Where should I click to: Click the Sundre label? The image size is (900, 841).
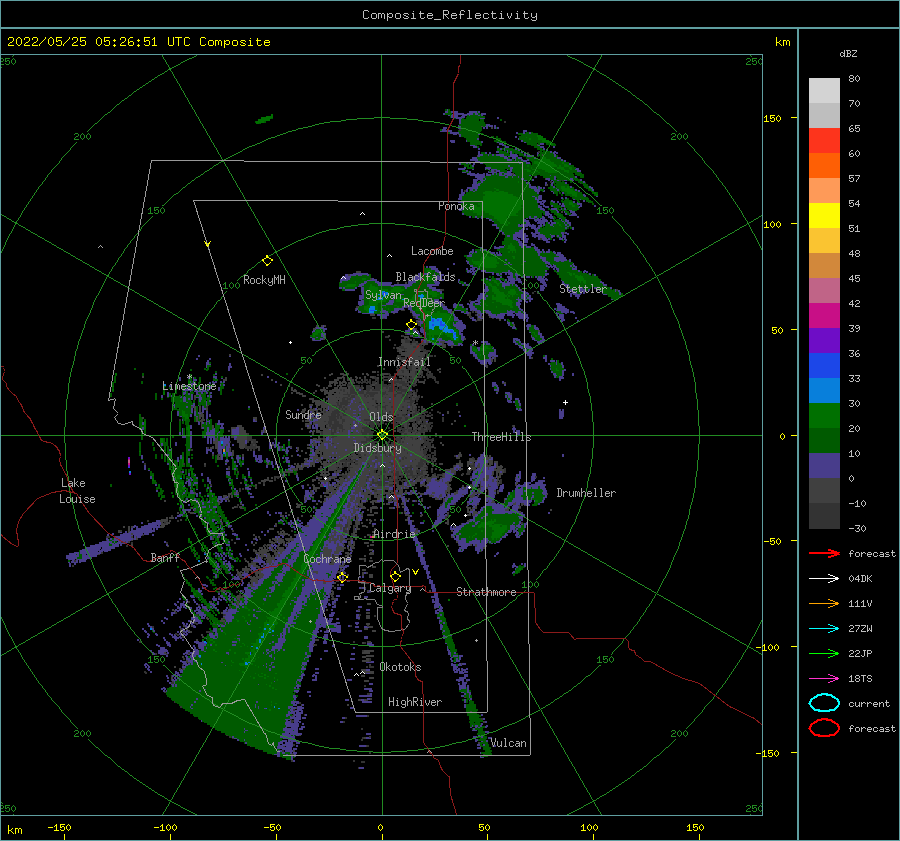pyautogui.click(x=303, y=414)
